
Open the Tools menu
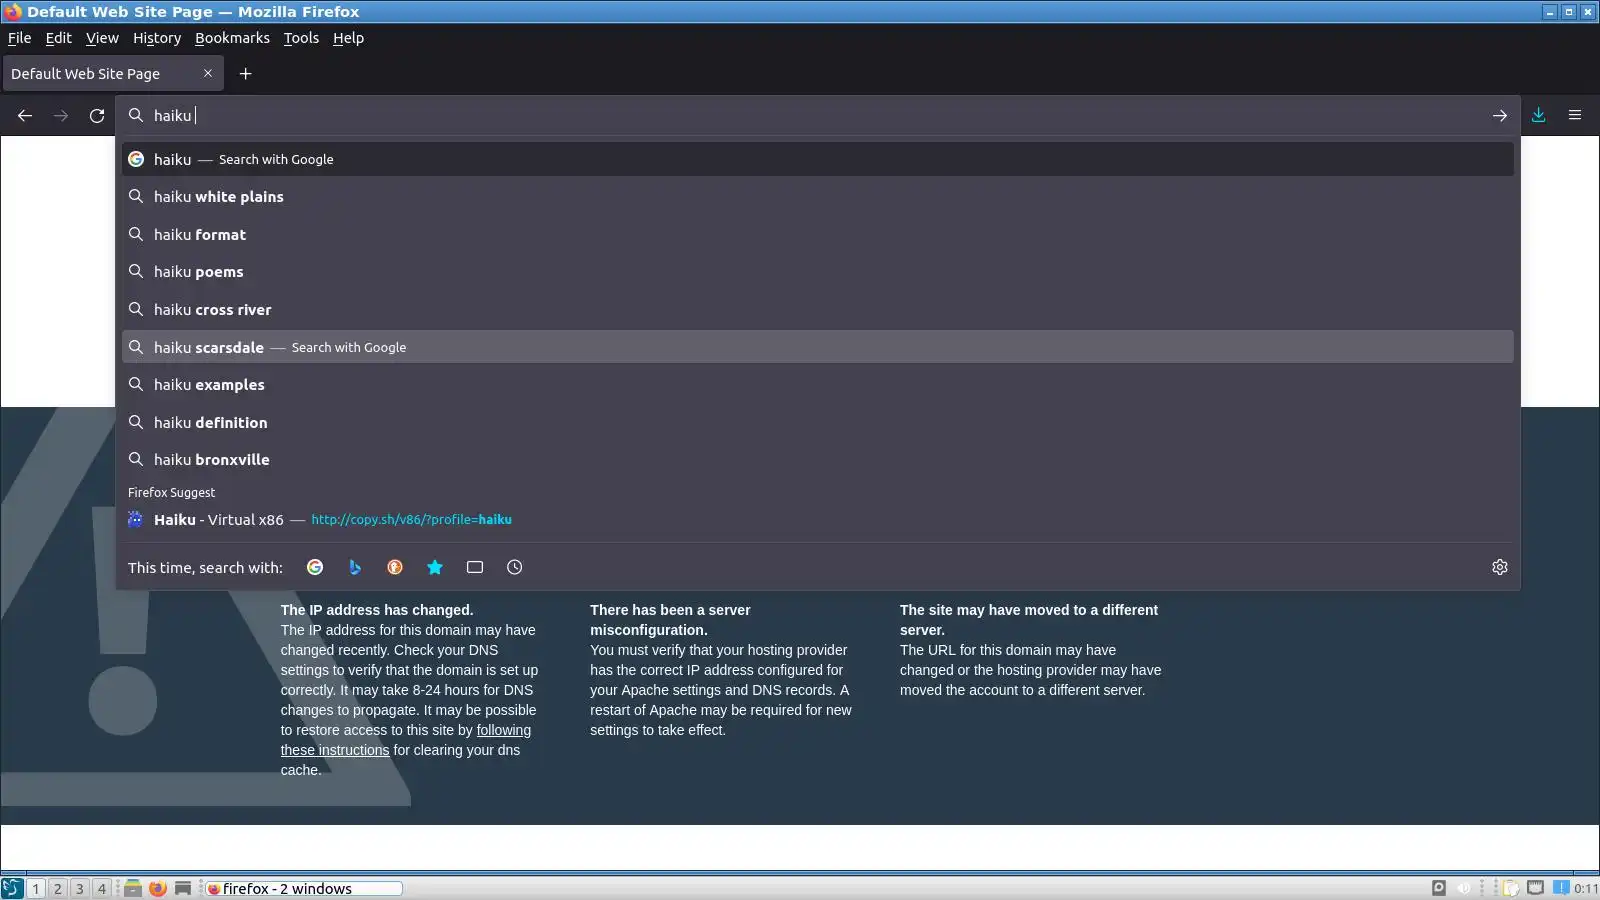point(301,38)
